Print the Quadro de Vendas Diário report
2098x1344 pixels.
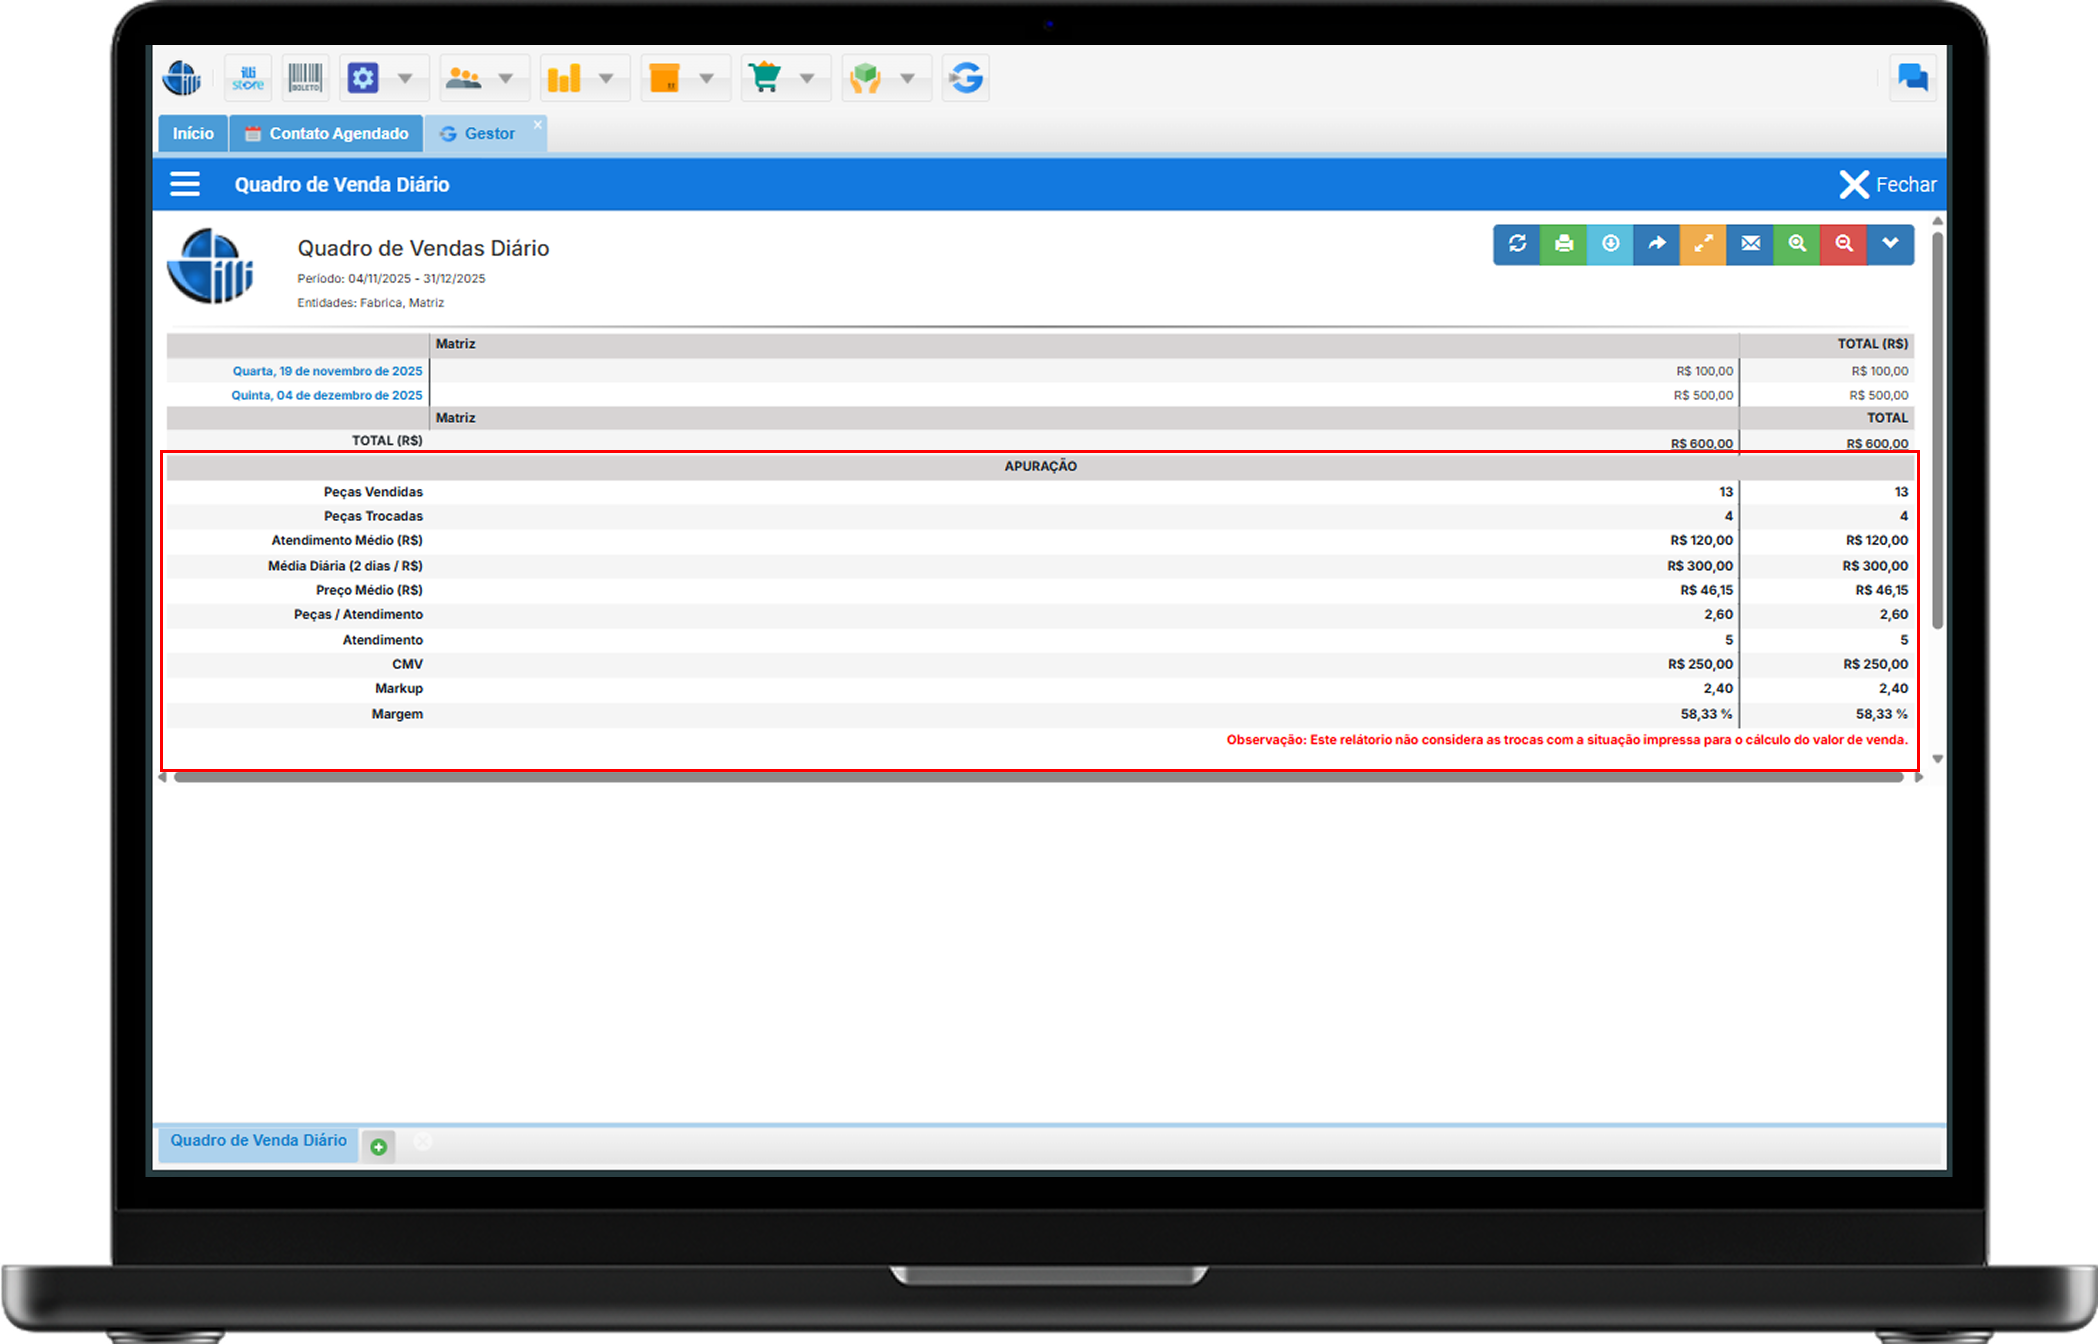pos(1564,244)
